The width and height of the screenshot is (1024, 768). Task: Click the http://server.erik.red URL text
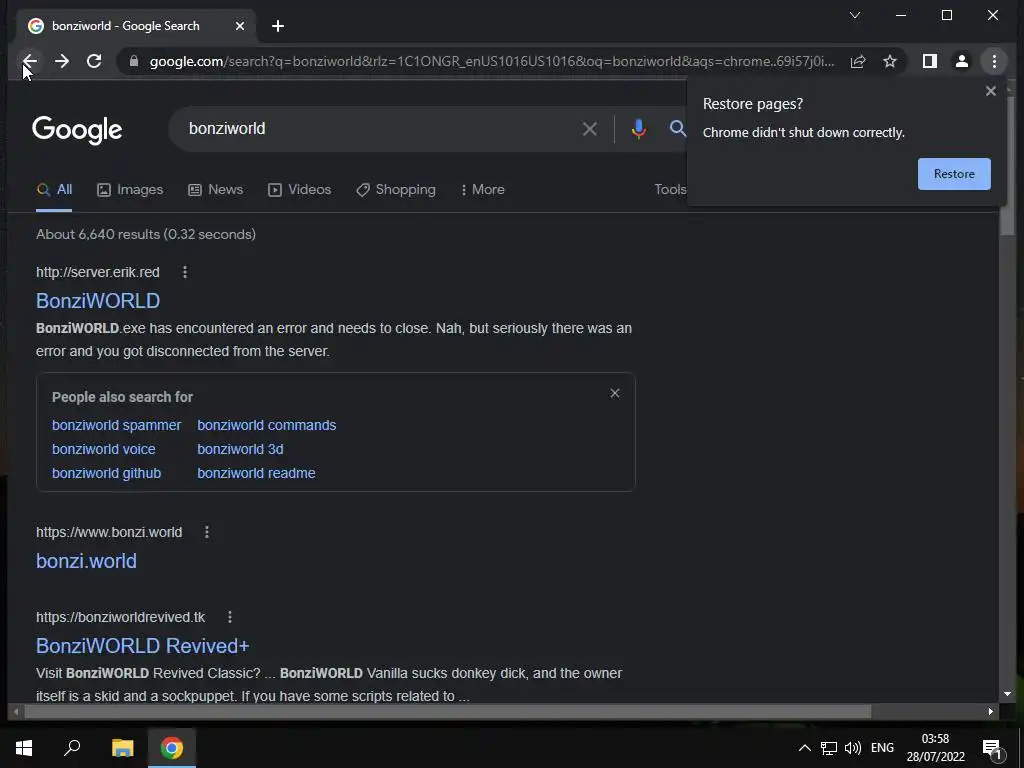click(98, 272)
